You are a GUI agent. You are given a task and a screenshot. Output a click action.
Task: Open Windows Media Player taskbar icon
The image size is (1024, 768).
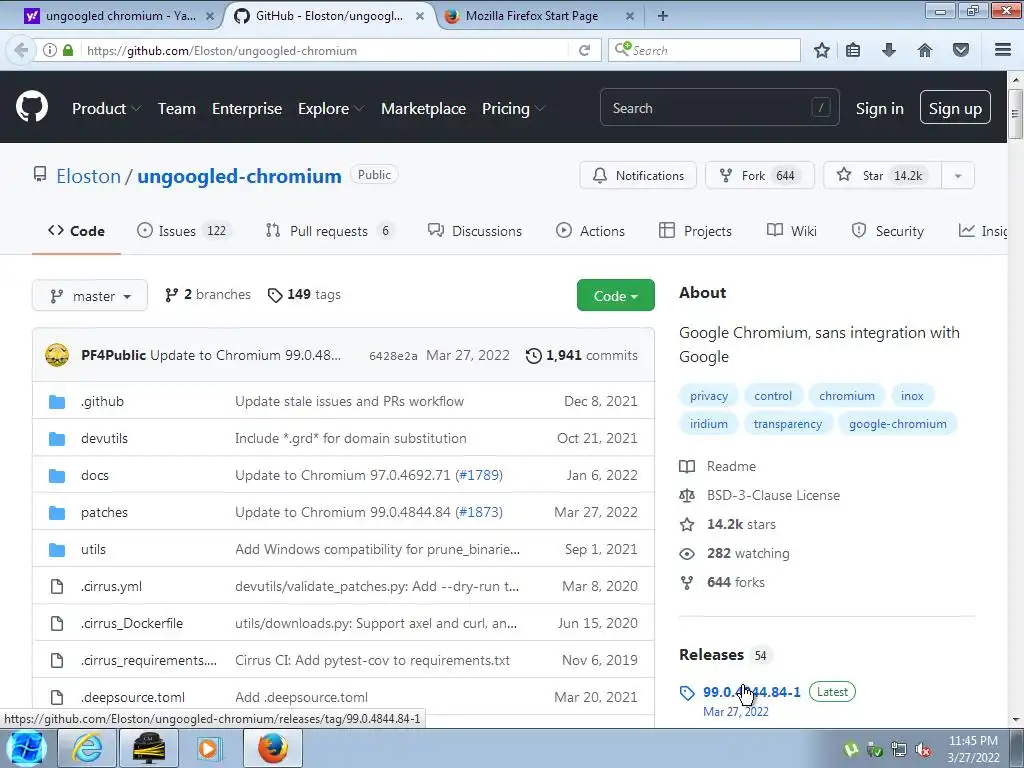pyautogui.click(x=208, y=748)
